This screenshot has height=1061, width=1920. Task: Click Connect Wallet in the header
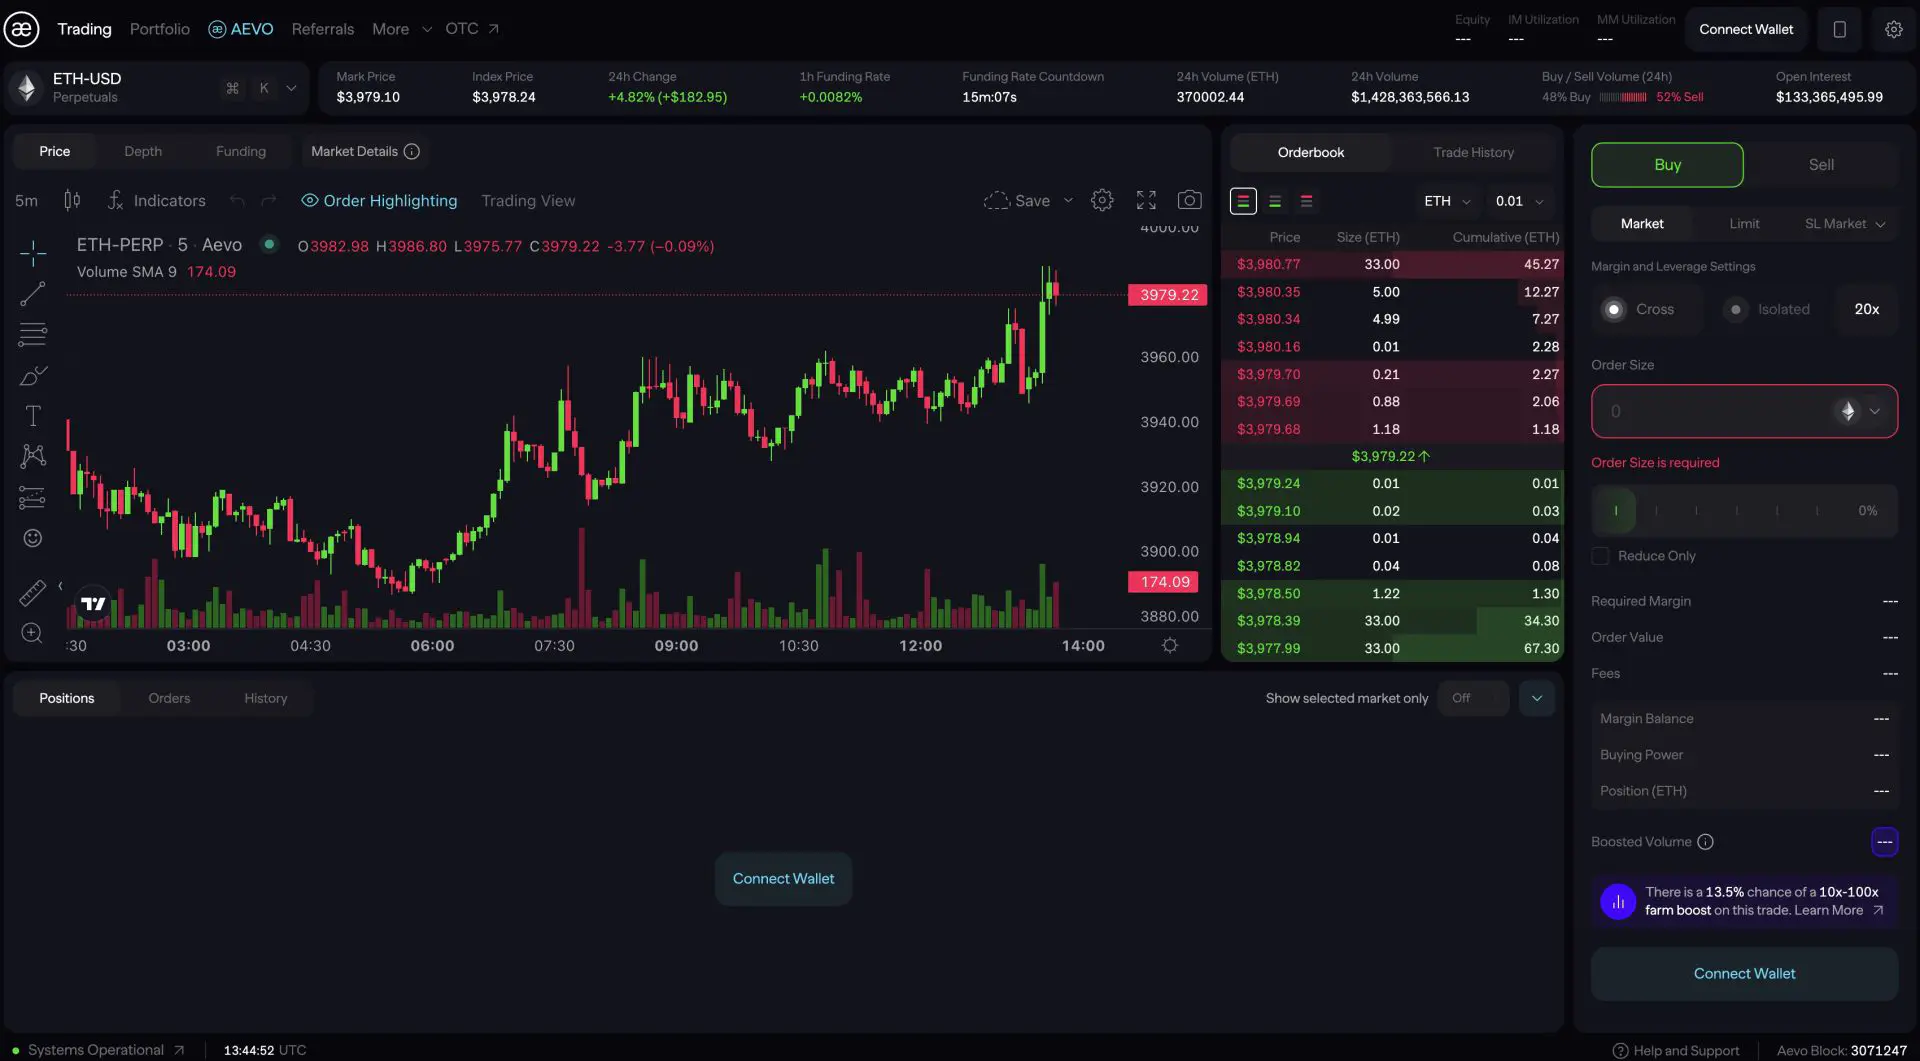(x=1746, y=29)
